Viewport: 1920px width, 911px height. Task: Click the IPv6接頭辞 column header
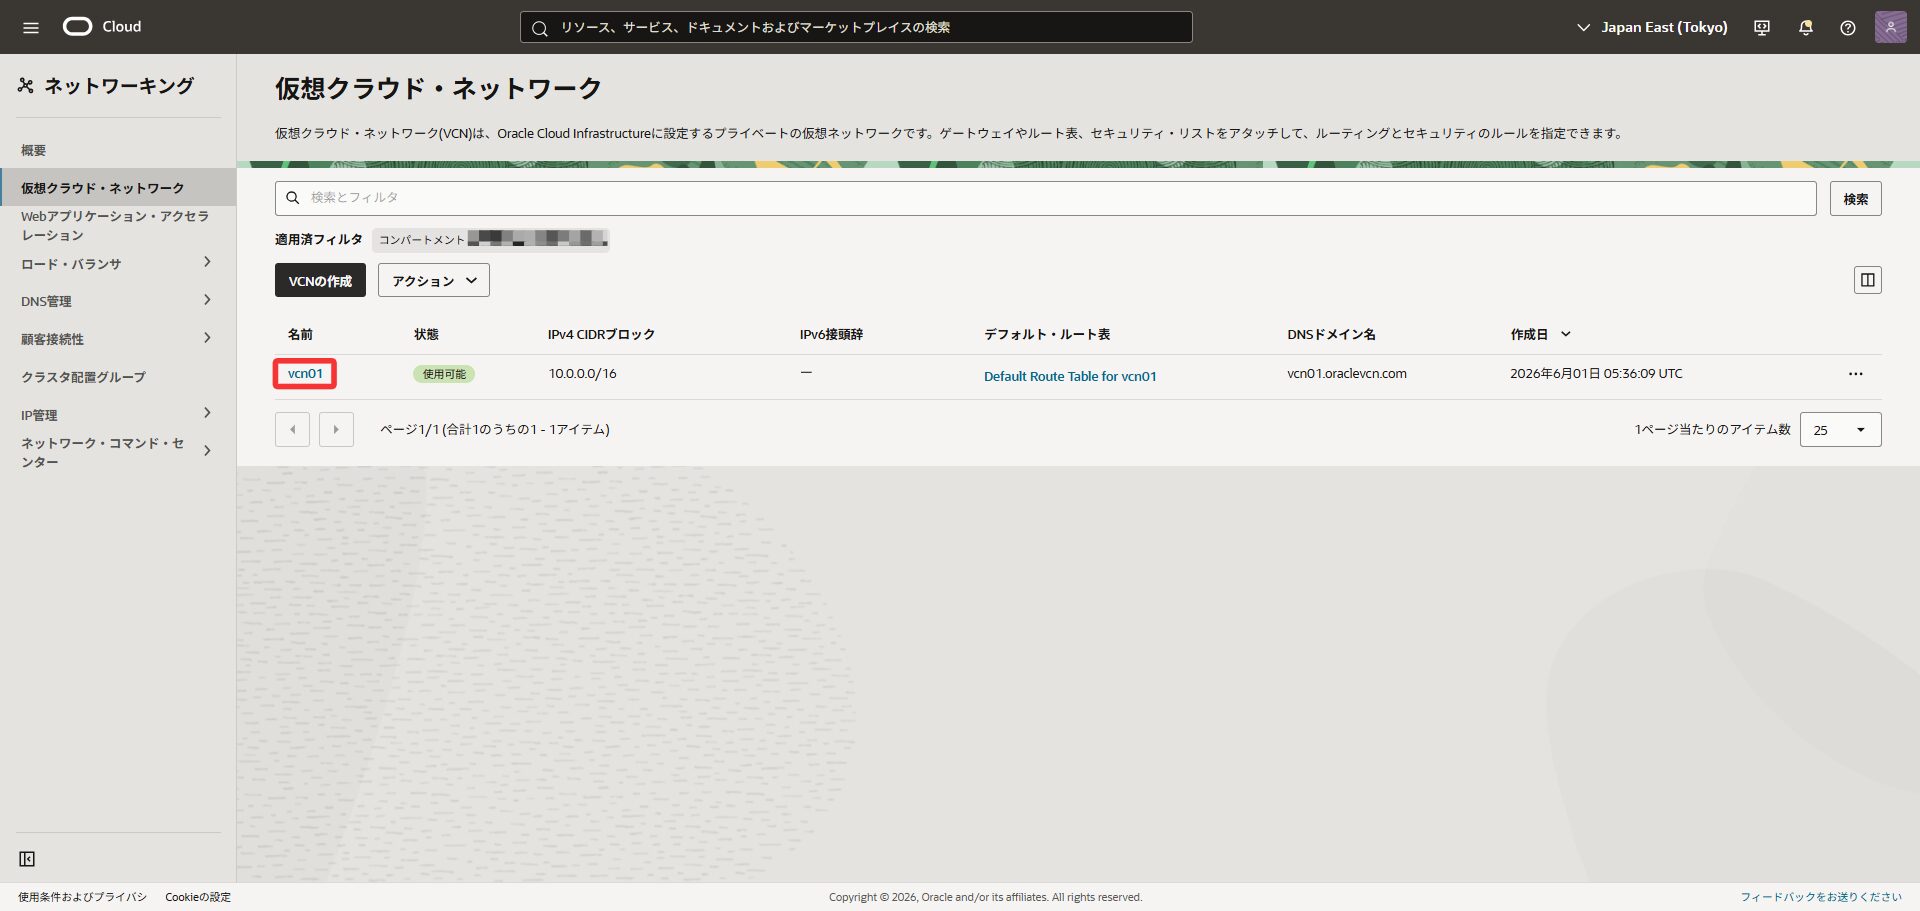[x=831, y=334]
